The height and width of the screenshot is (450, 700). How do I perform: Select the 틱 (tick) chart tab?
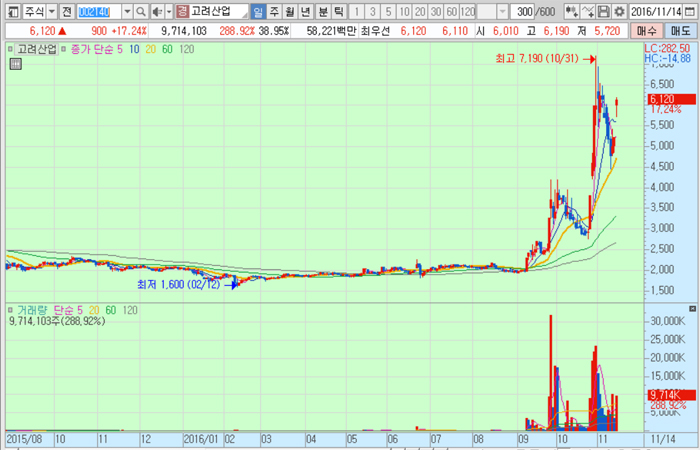click(x=339, y=11)
